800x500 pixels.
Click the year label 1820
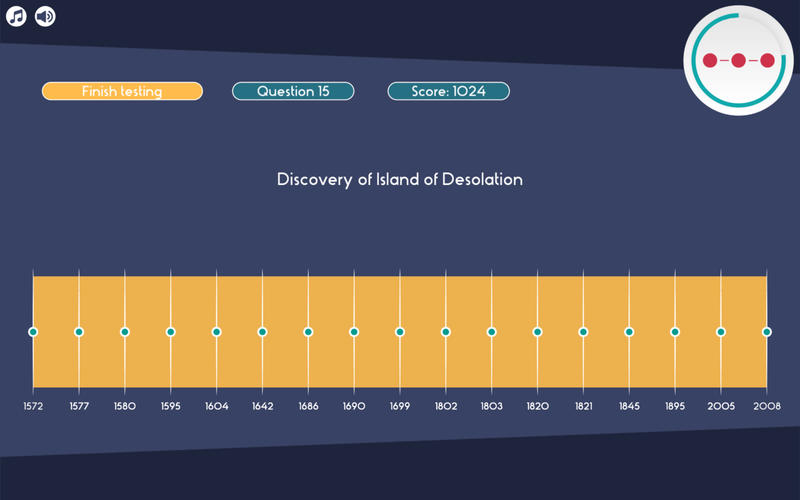(x=537, y=406)
